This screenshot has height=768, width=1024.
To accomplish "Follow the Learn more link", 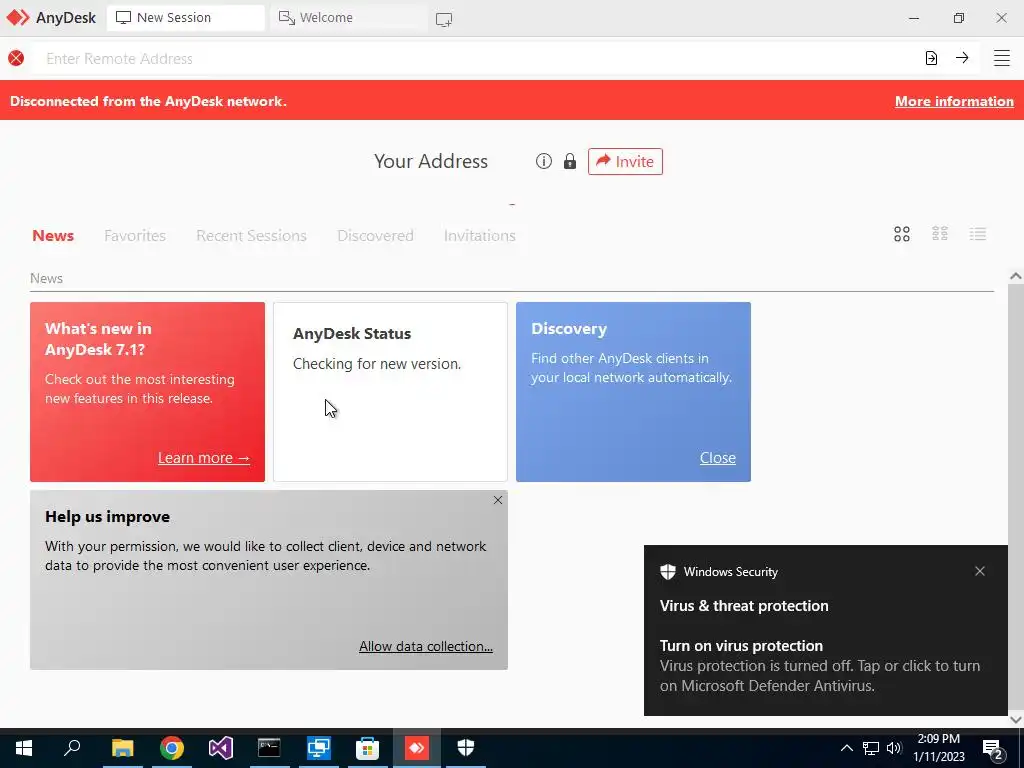I will [x=204, y=458].
